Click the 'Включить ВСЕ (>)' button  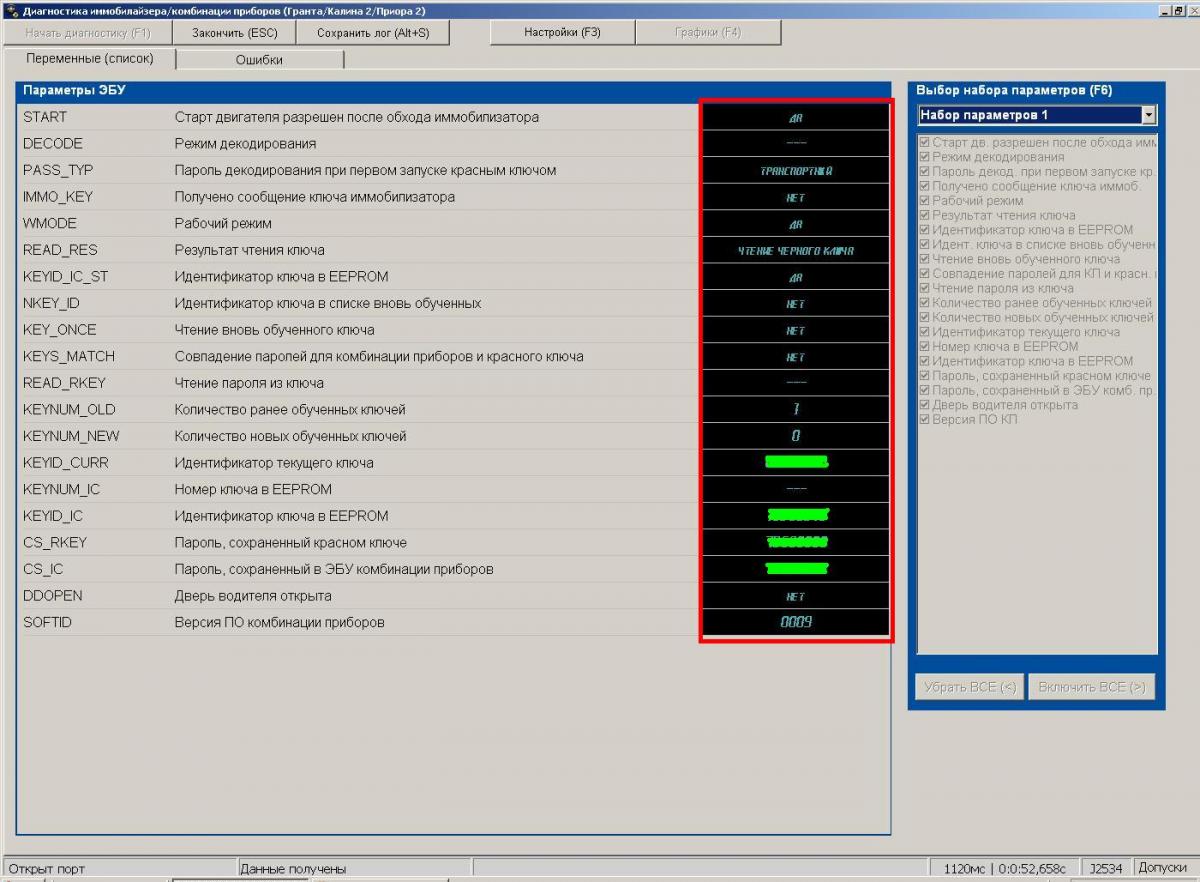click(1091, 687)
